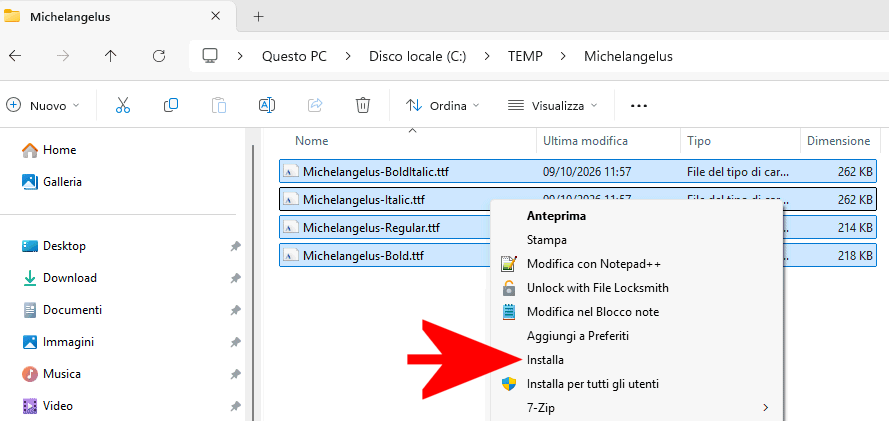Image resolution: width=889 pixels, height=421 pixels.
Task: Click the shield icon for all-users install
Action: [509, 384]
